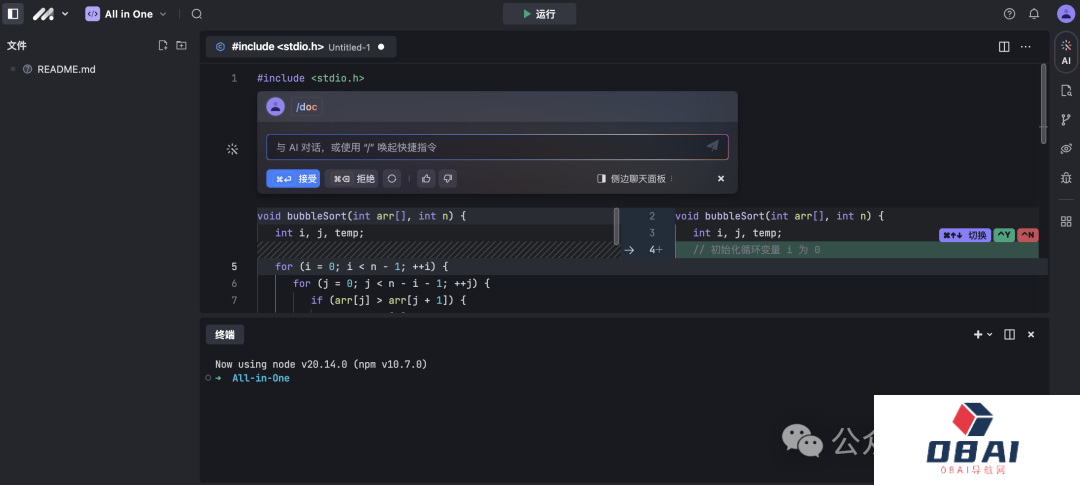The width and height of the screenshot is (1080, 485).
Task: Create a new file in file panel
Action: point(163,45)
